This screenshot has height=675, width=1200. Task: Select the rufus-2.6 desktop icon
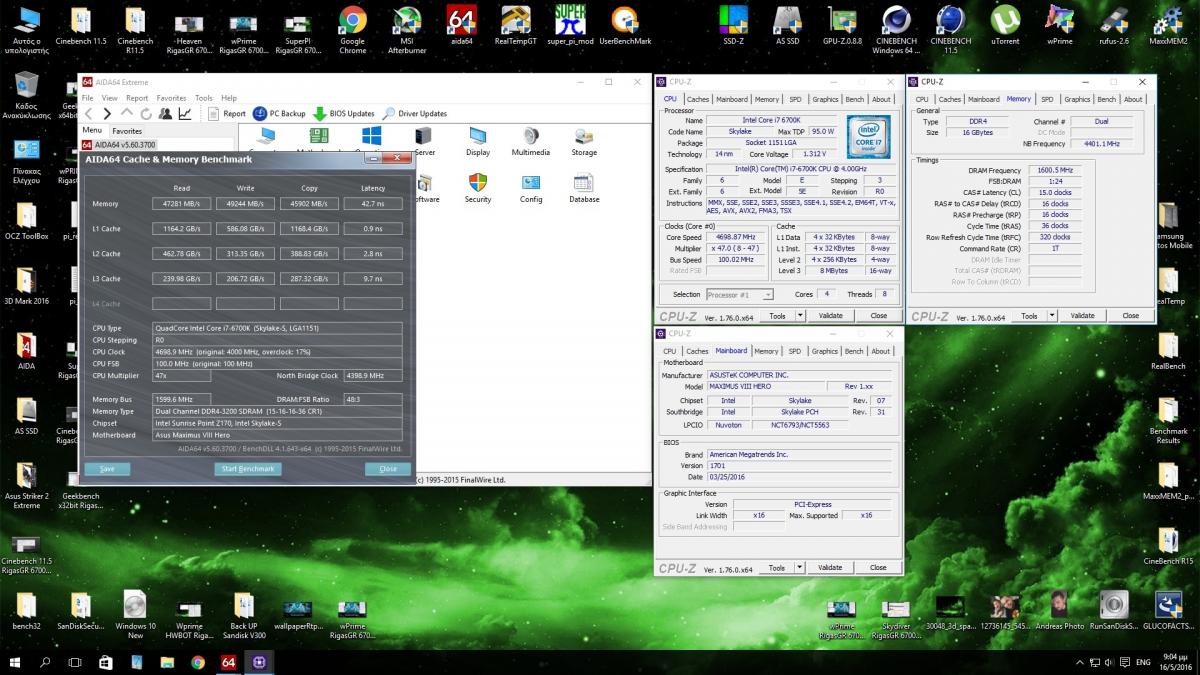click(x=1114, y=25)
